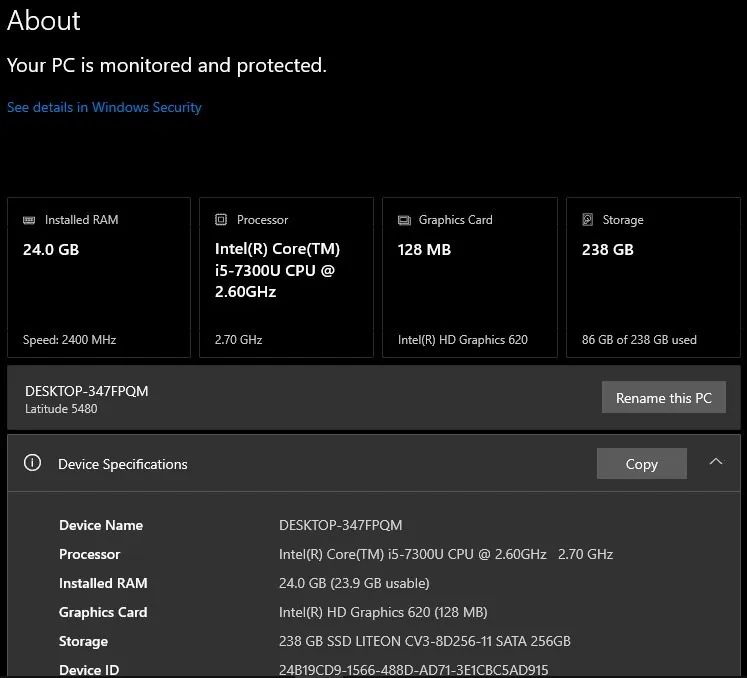Select the Graphics Card card showing 128 MB

click(x=470, y=277)
